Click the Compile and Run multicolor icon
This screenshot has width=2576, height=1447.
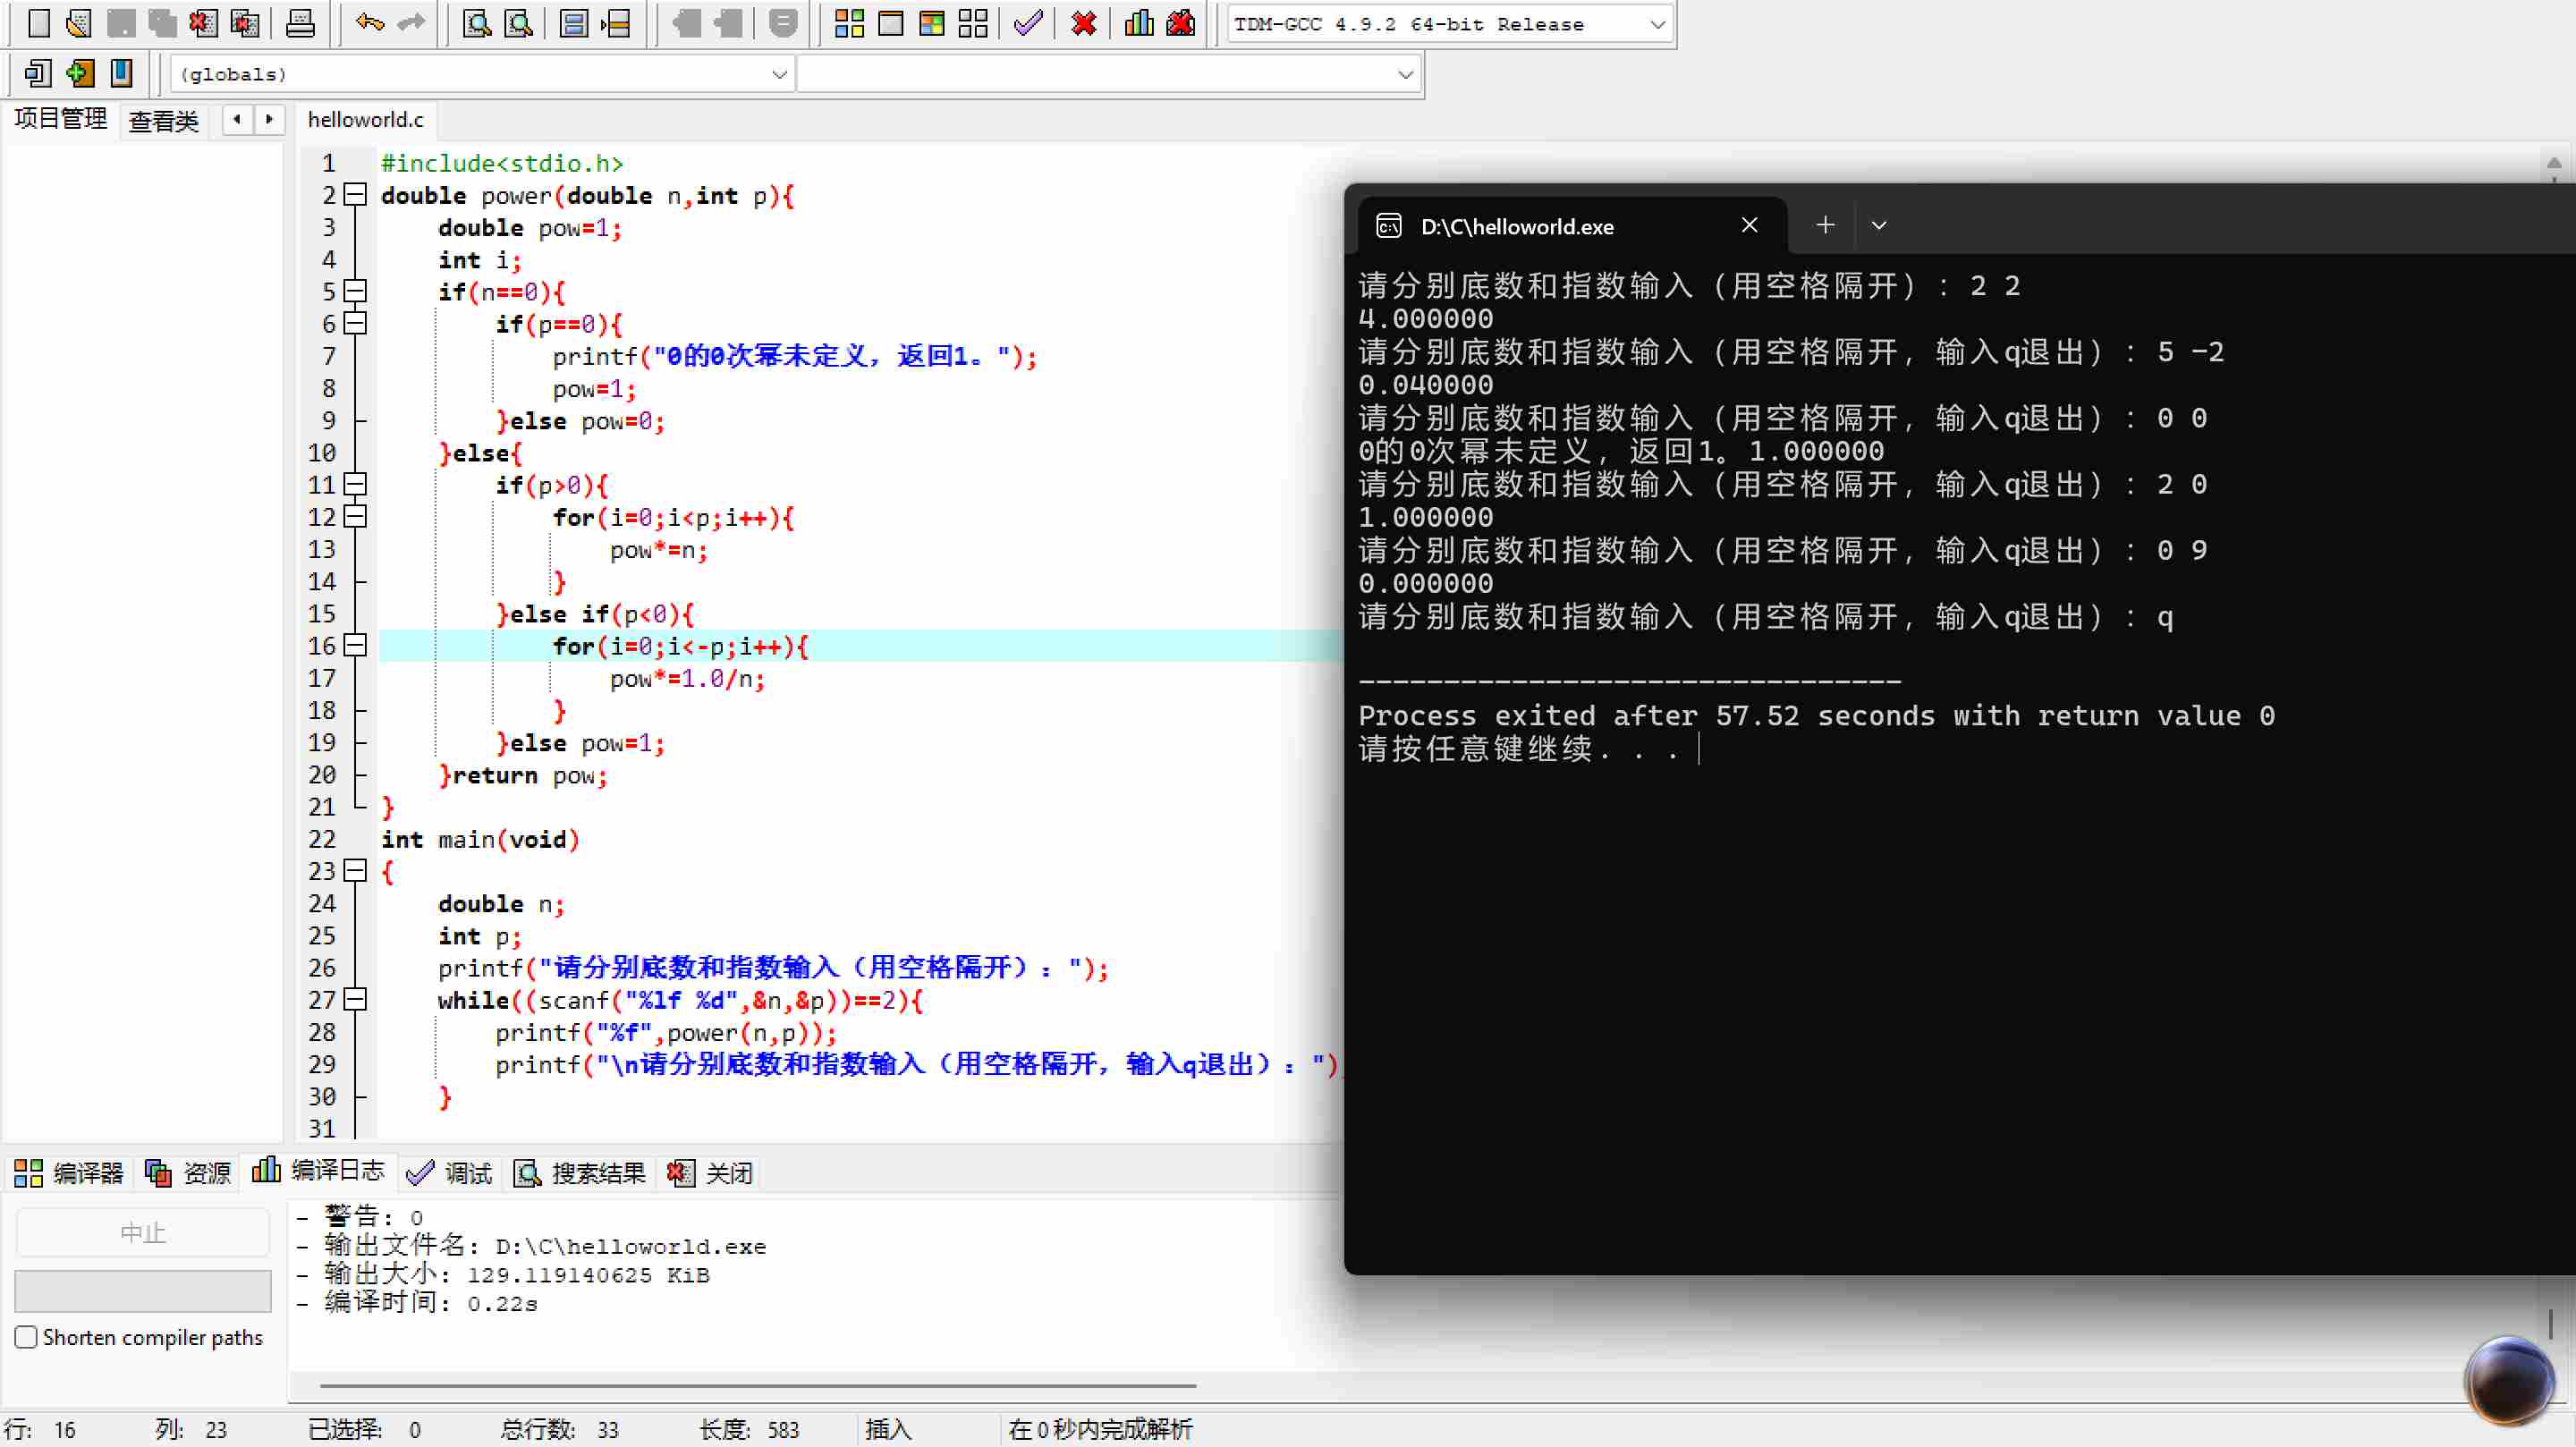[x=931, y=23]
